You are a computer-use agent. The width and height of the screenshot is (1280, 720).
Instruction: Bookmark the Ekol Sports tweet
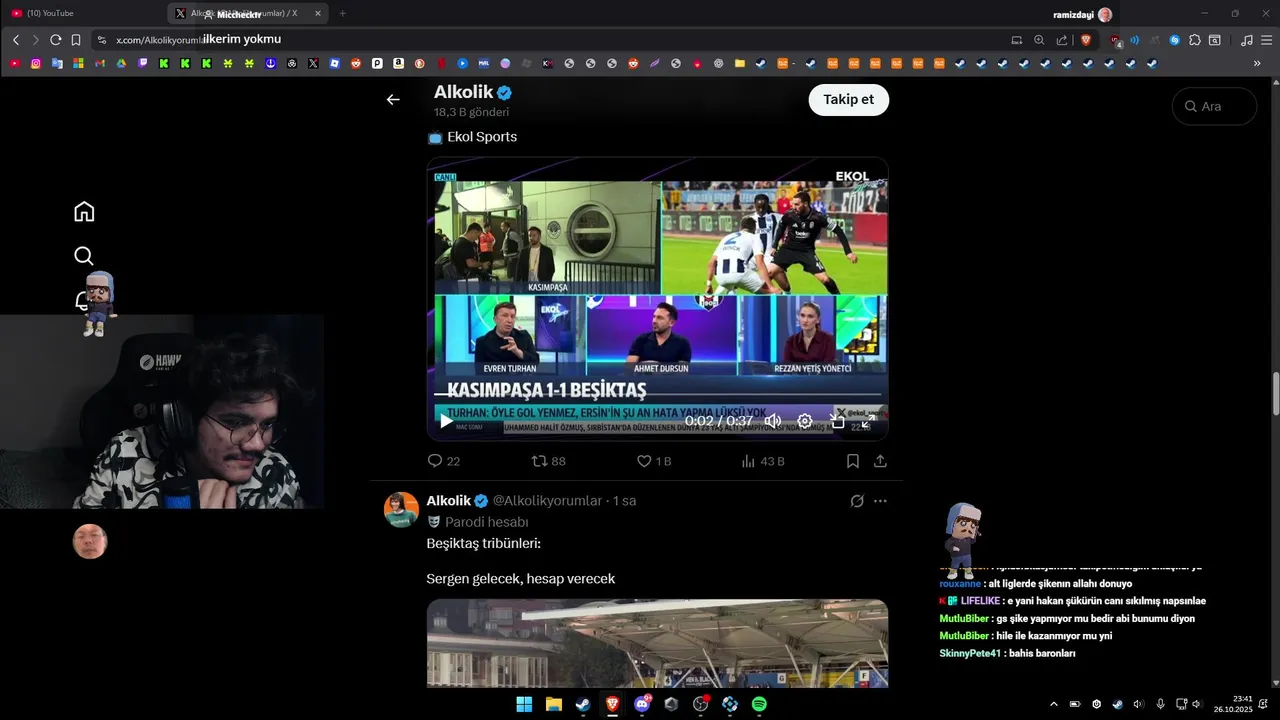coord(853,461)
